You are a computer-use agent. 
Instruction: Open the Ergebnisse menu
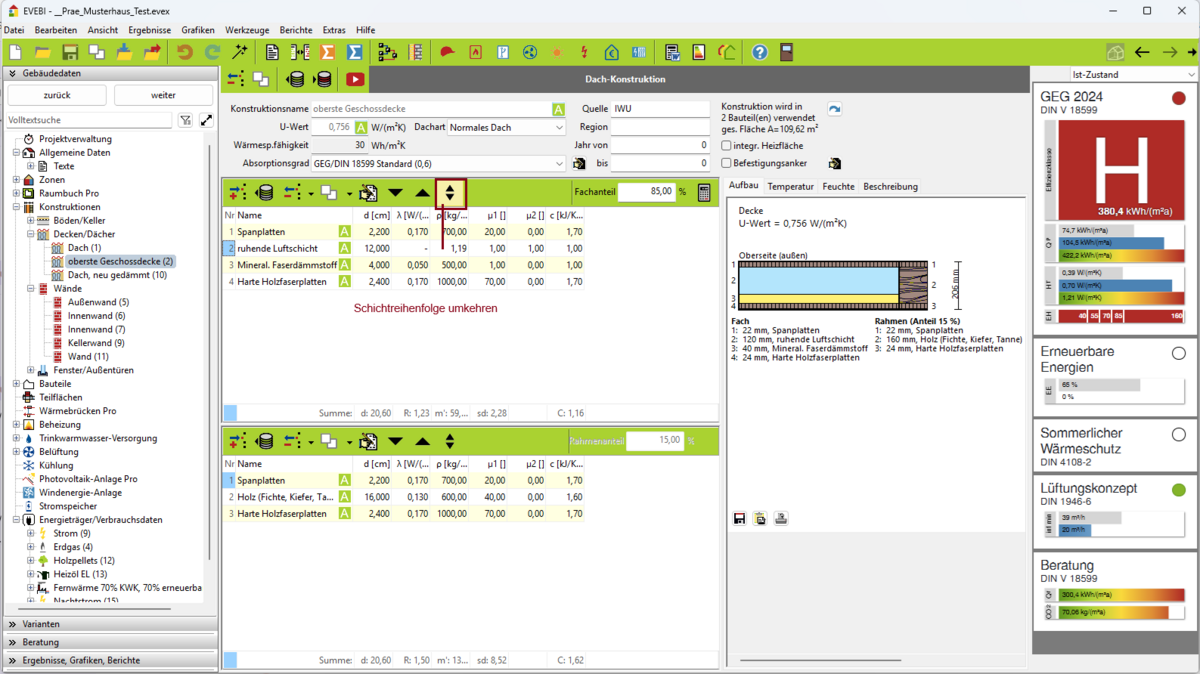click(x=149, y=31)
